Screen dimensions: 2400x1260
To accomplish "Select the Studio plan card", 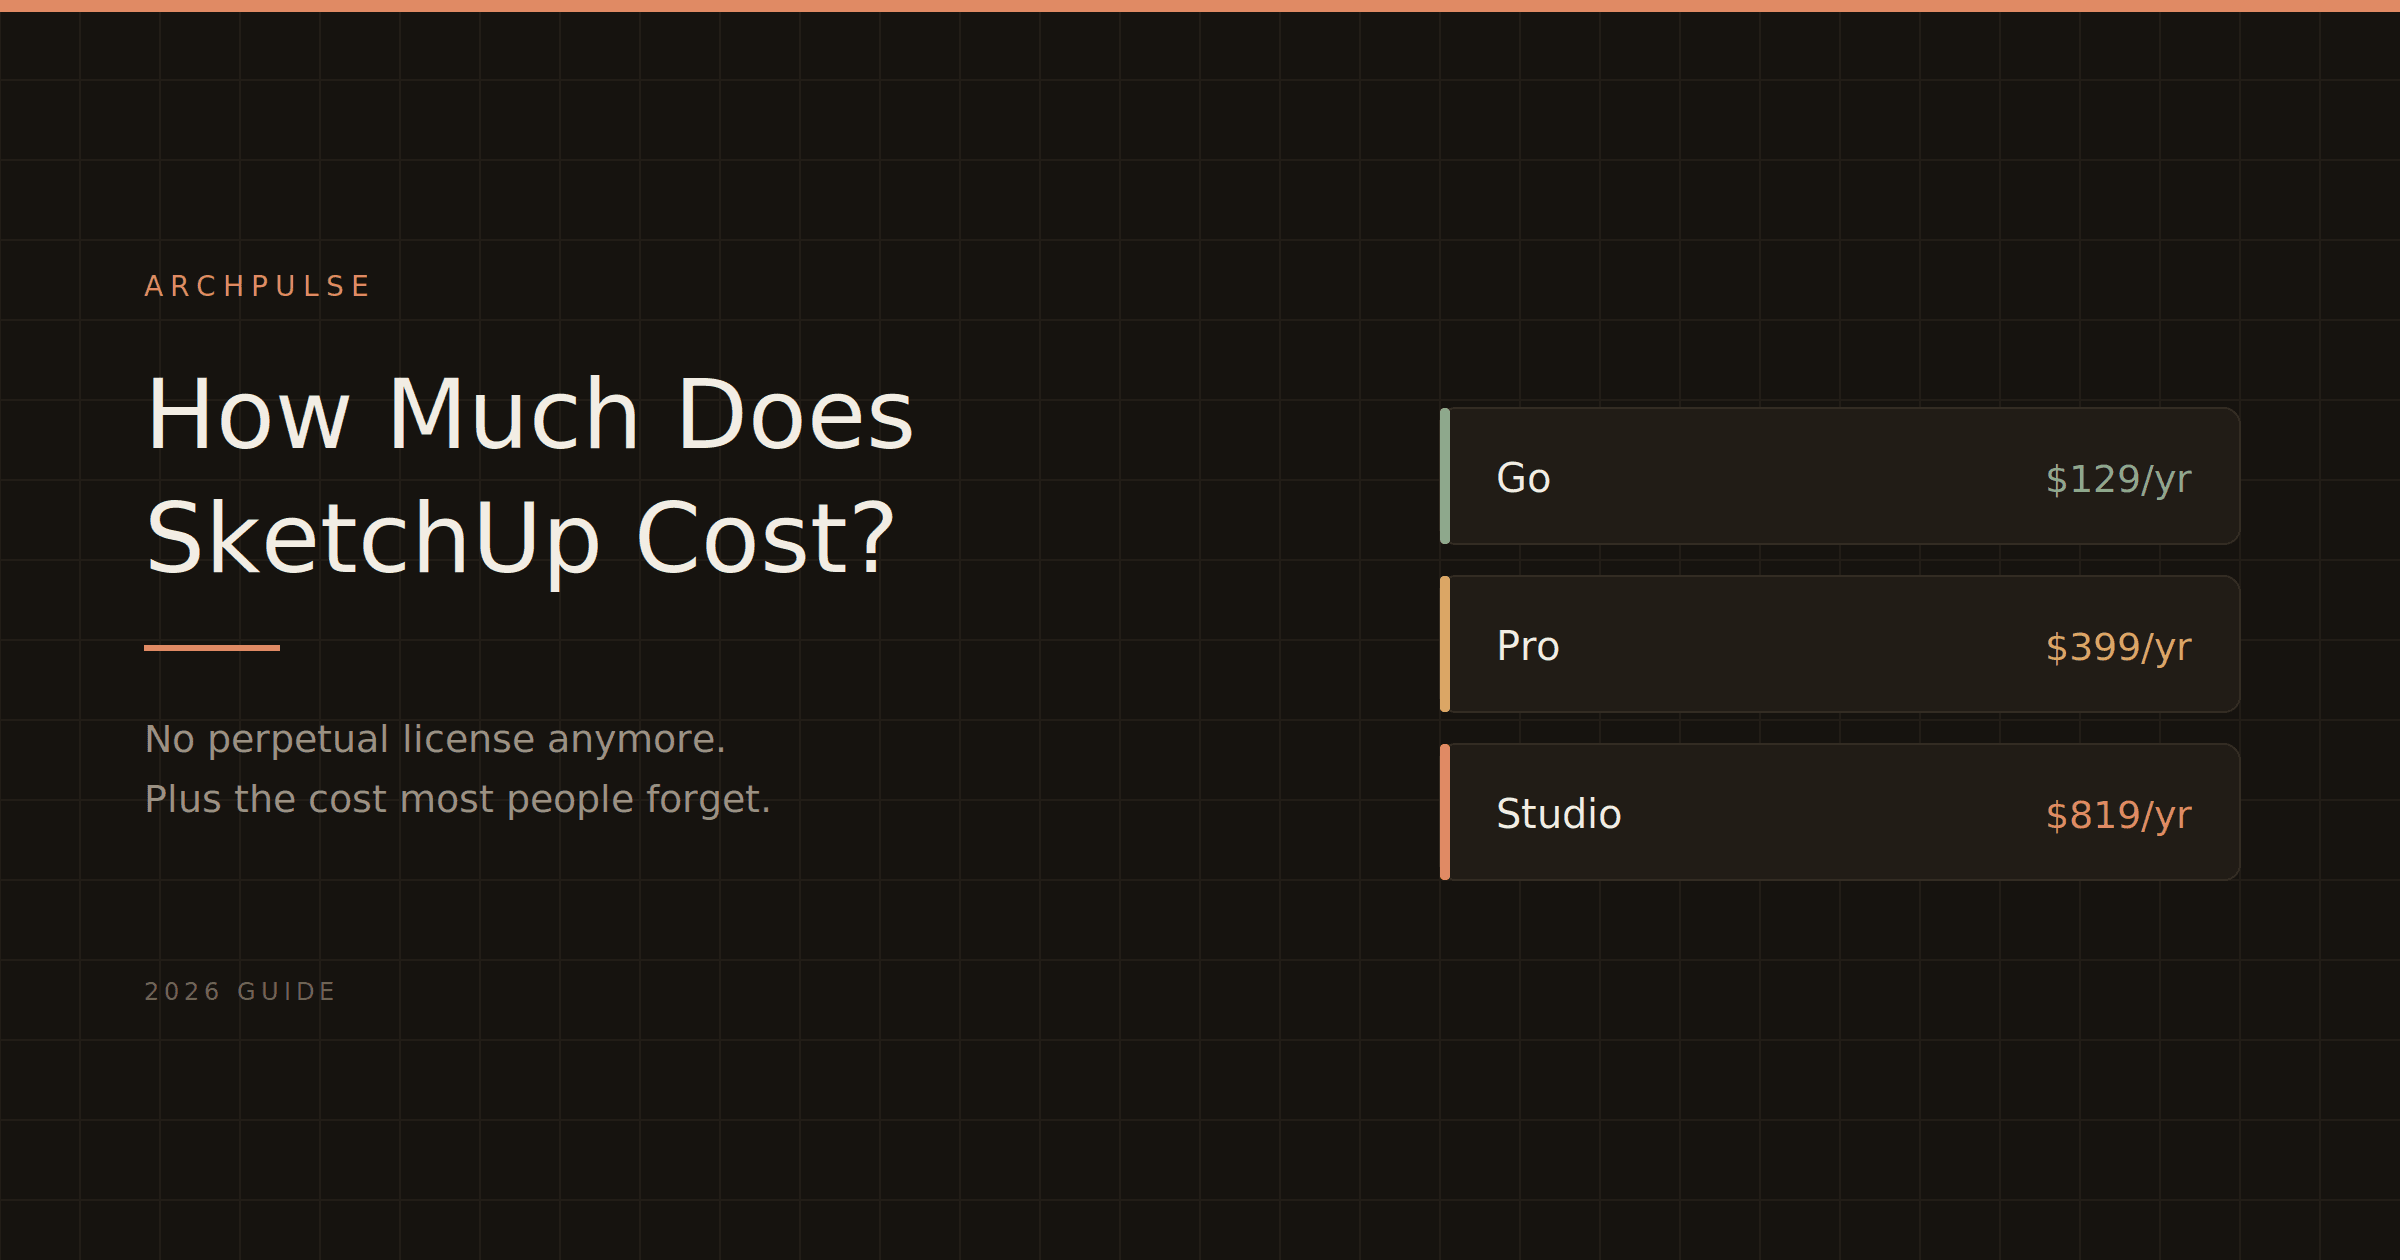I will click(x=1840, y=812).
